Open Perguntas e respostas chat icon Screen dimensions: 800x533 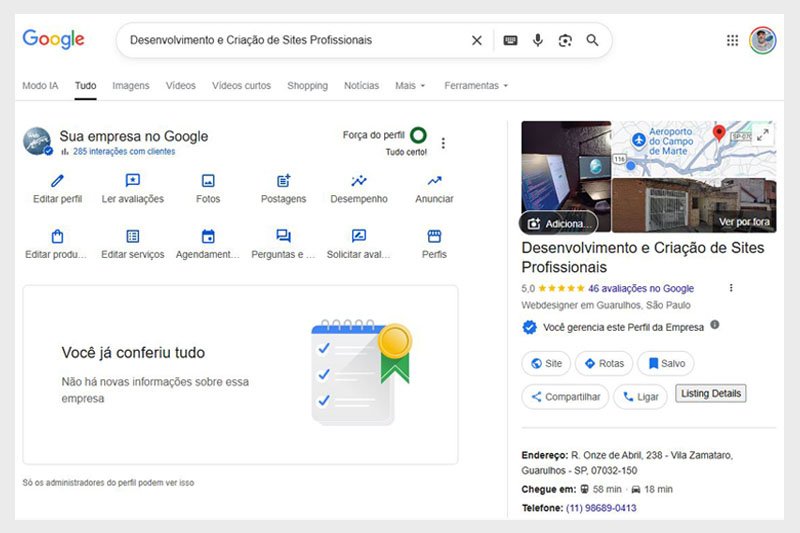click(284, 236)
